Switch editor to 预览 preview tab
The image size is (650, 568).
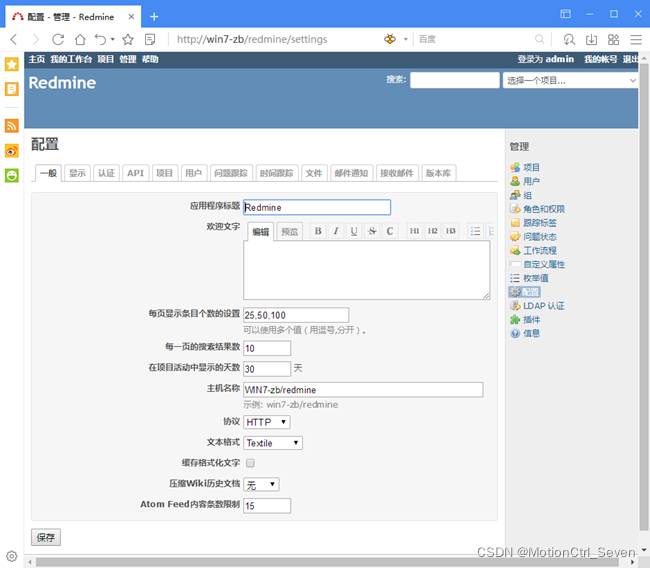(x=290, y=232)
